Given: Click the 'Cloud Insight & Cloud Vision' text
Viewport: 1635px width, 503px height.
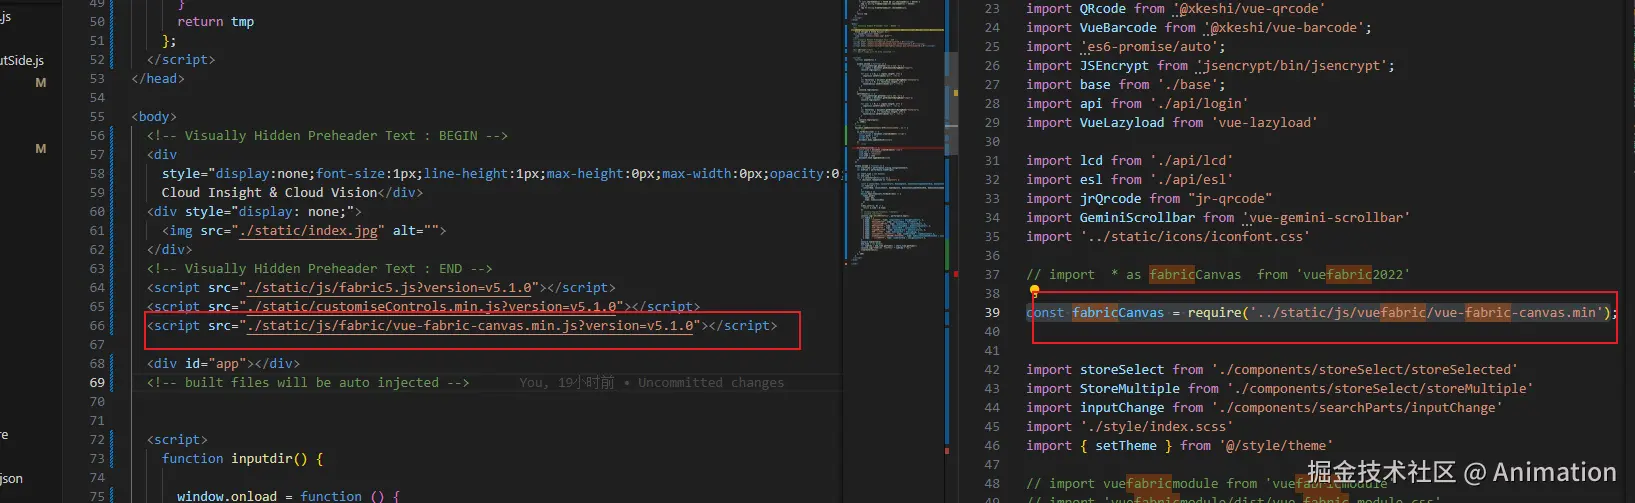Looking at the screenshot, I should point(269,193).
